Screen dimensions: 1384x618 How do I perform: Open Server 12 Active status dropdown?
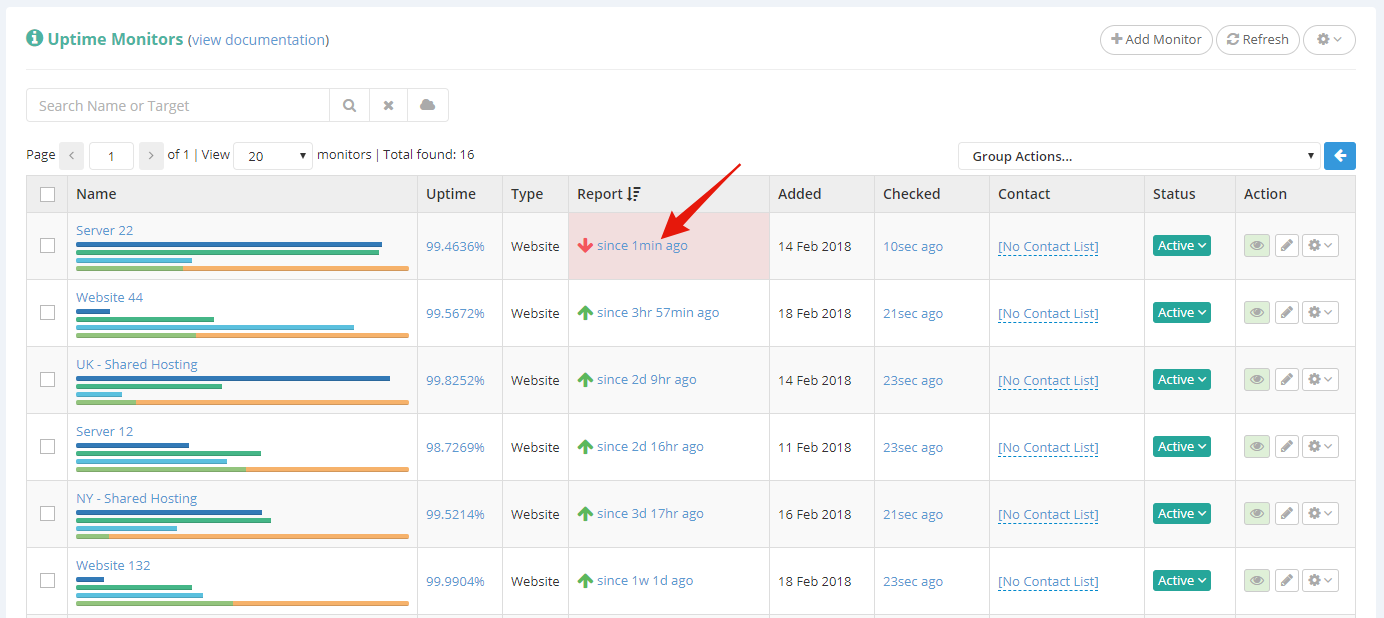tap(1182, 447)
